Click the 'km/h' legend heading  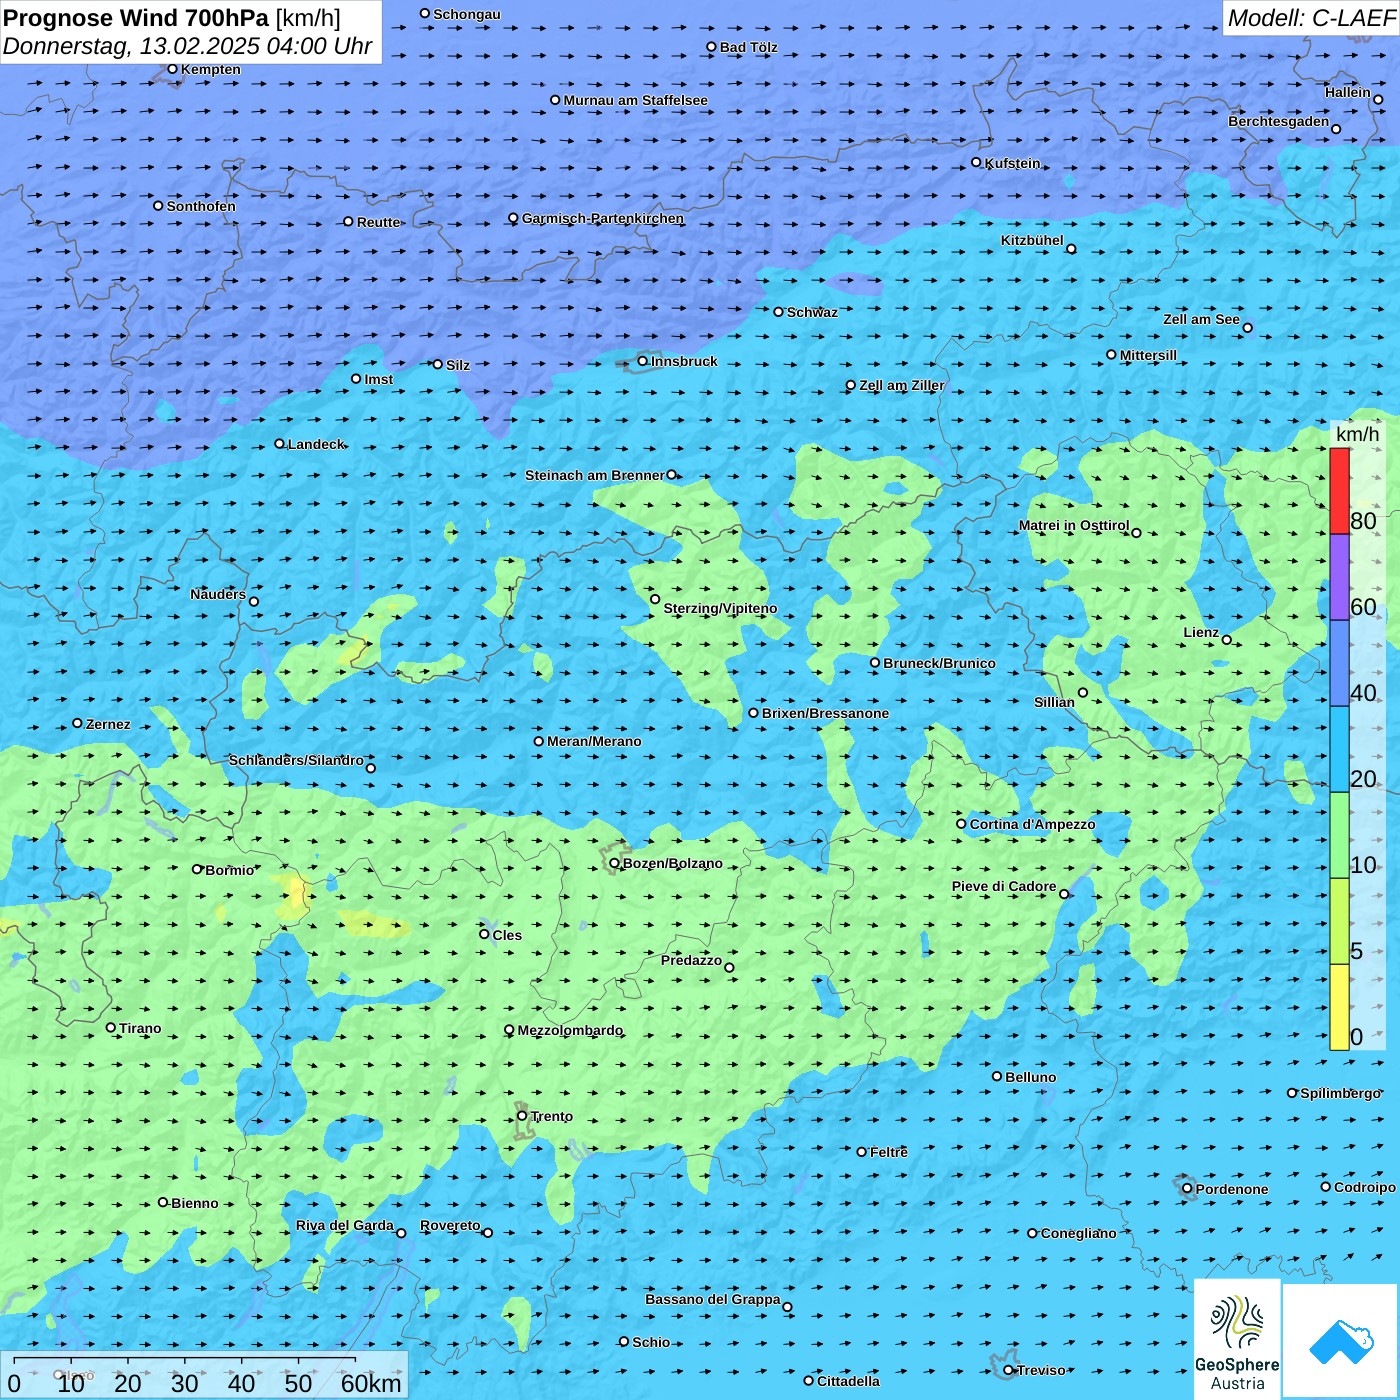1357,434
